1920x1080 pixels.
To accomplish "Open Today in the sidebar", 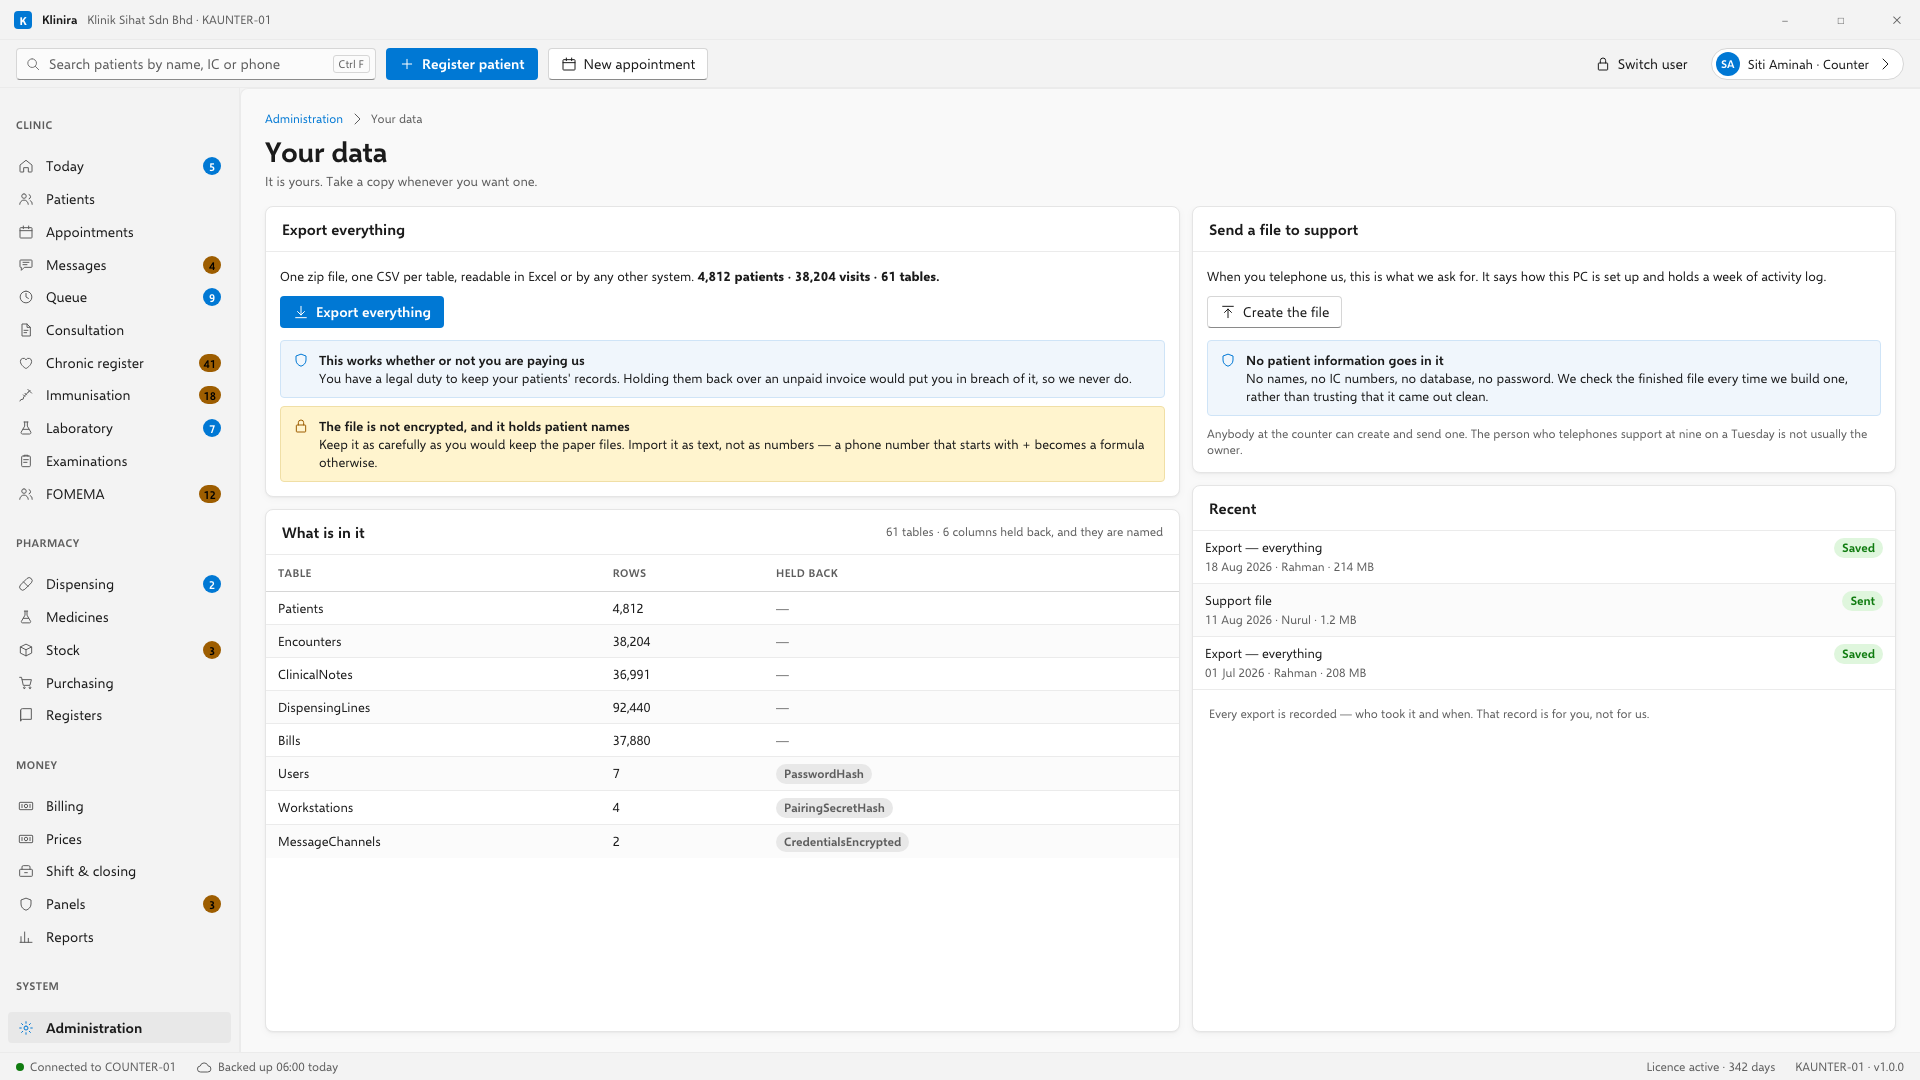I will 119,166.
